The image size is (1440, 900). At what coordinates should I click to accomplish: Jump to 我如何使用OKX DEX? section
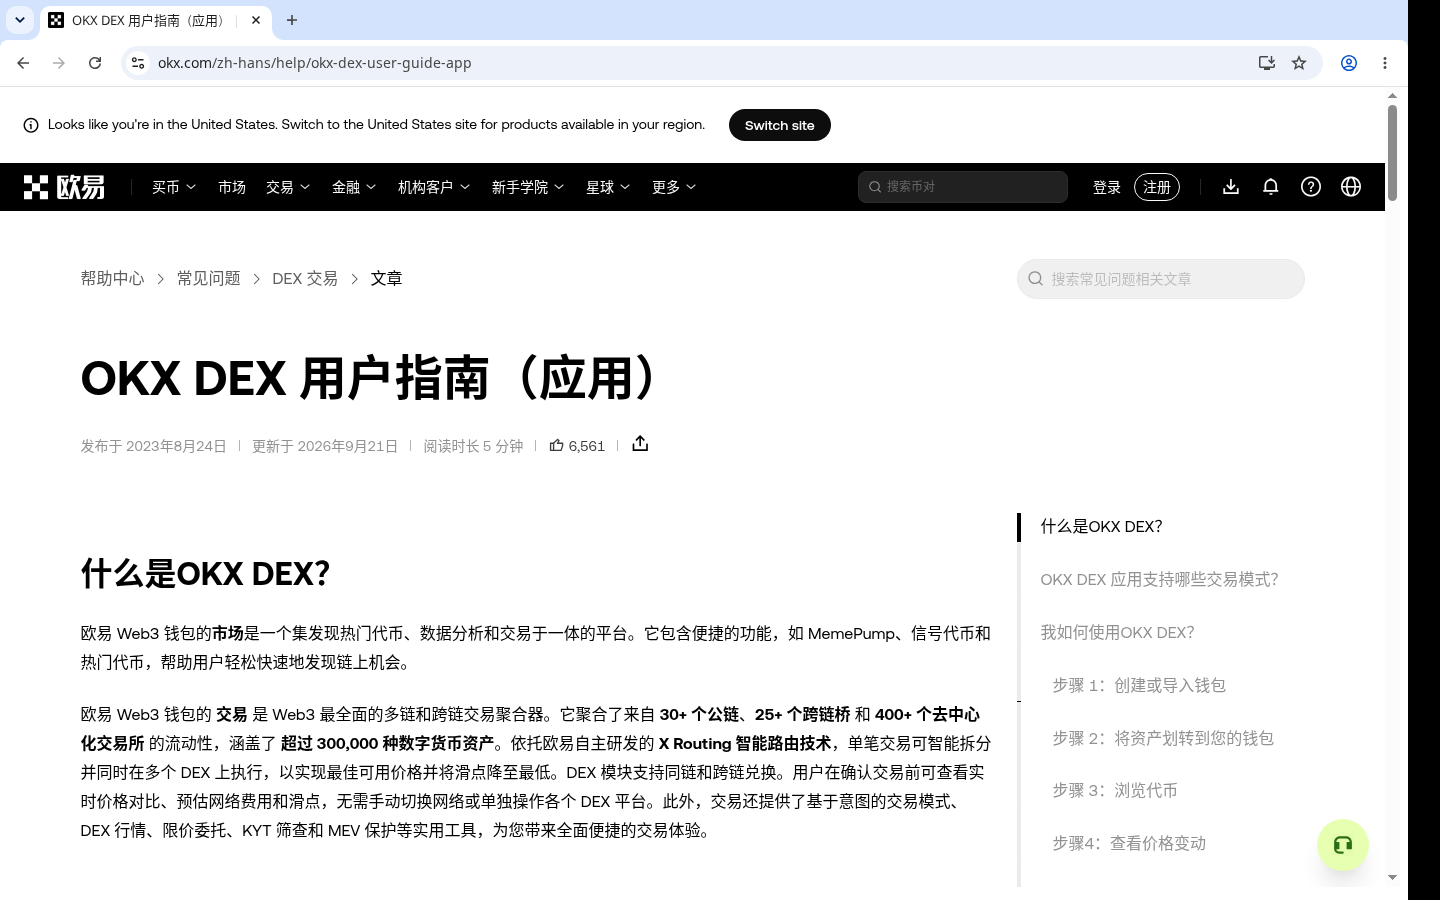pos(1117,633)
